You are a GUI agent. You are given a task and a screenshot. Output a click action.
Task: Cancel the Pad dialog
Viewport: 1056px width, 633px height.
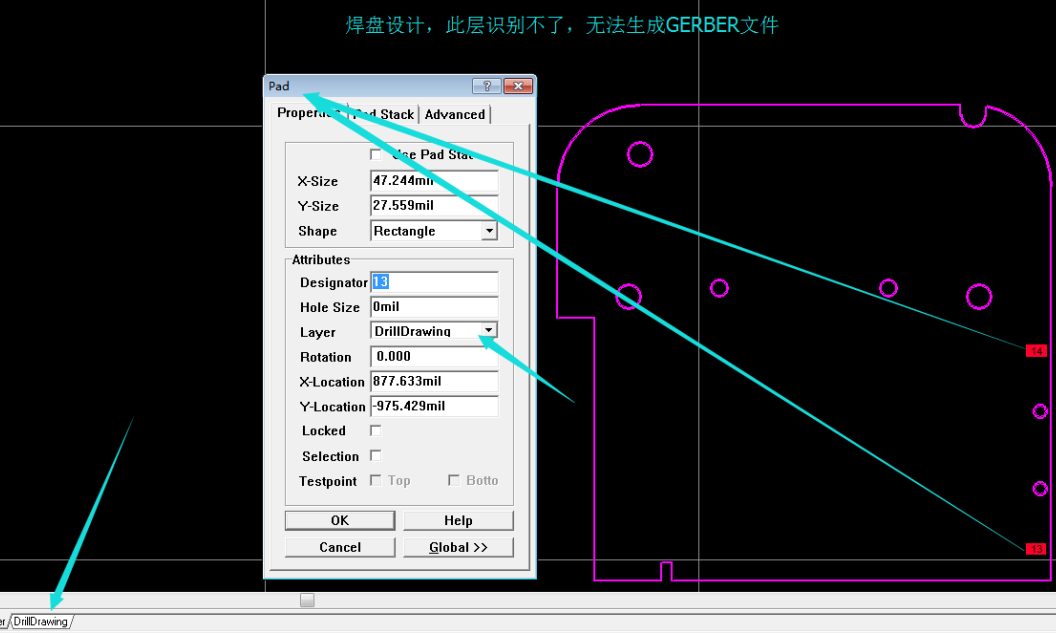pos(339,547)
